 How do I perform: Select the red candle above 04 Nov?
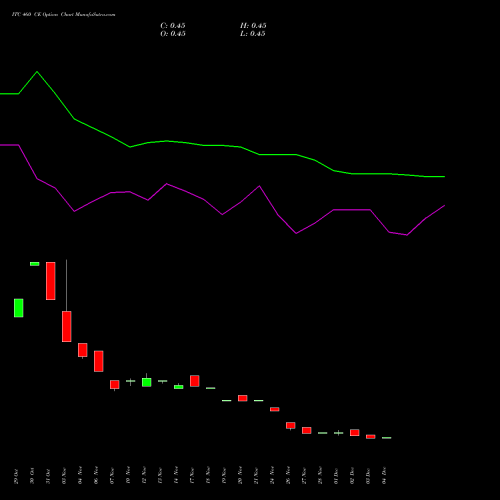(83, 350)
